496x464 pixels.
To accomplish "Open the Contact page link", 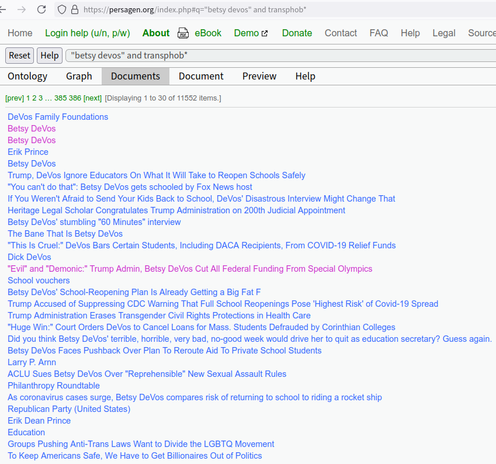I will click(x=341, y=33).
